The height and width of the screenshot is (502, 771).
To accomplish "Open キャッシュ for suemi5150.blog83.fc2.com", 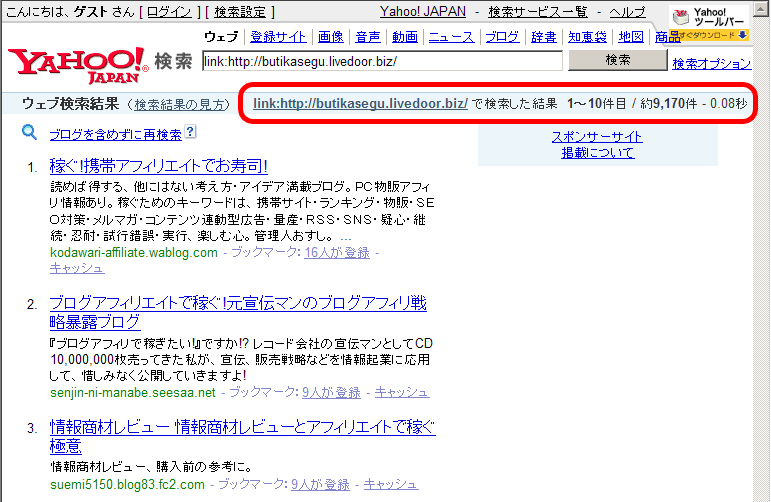I will [390, 484].
